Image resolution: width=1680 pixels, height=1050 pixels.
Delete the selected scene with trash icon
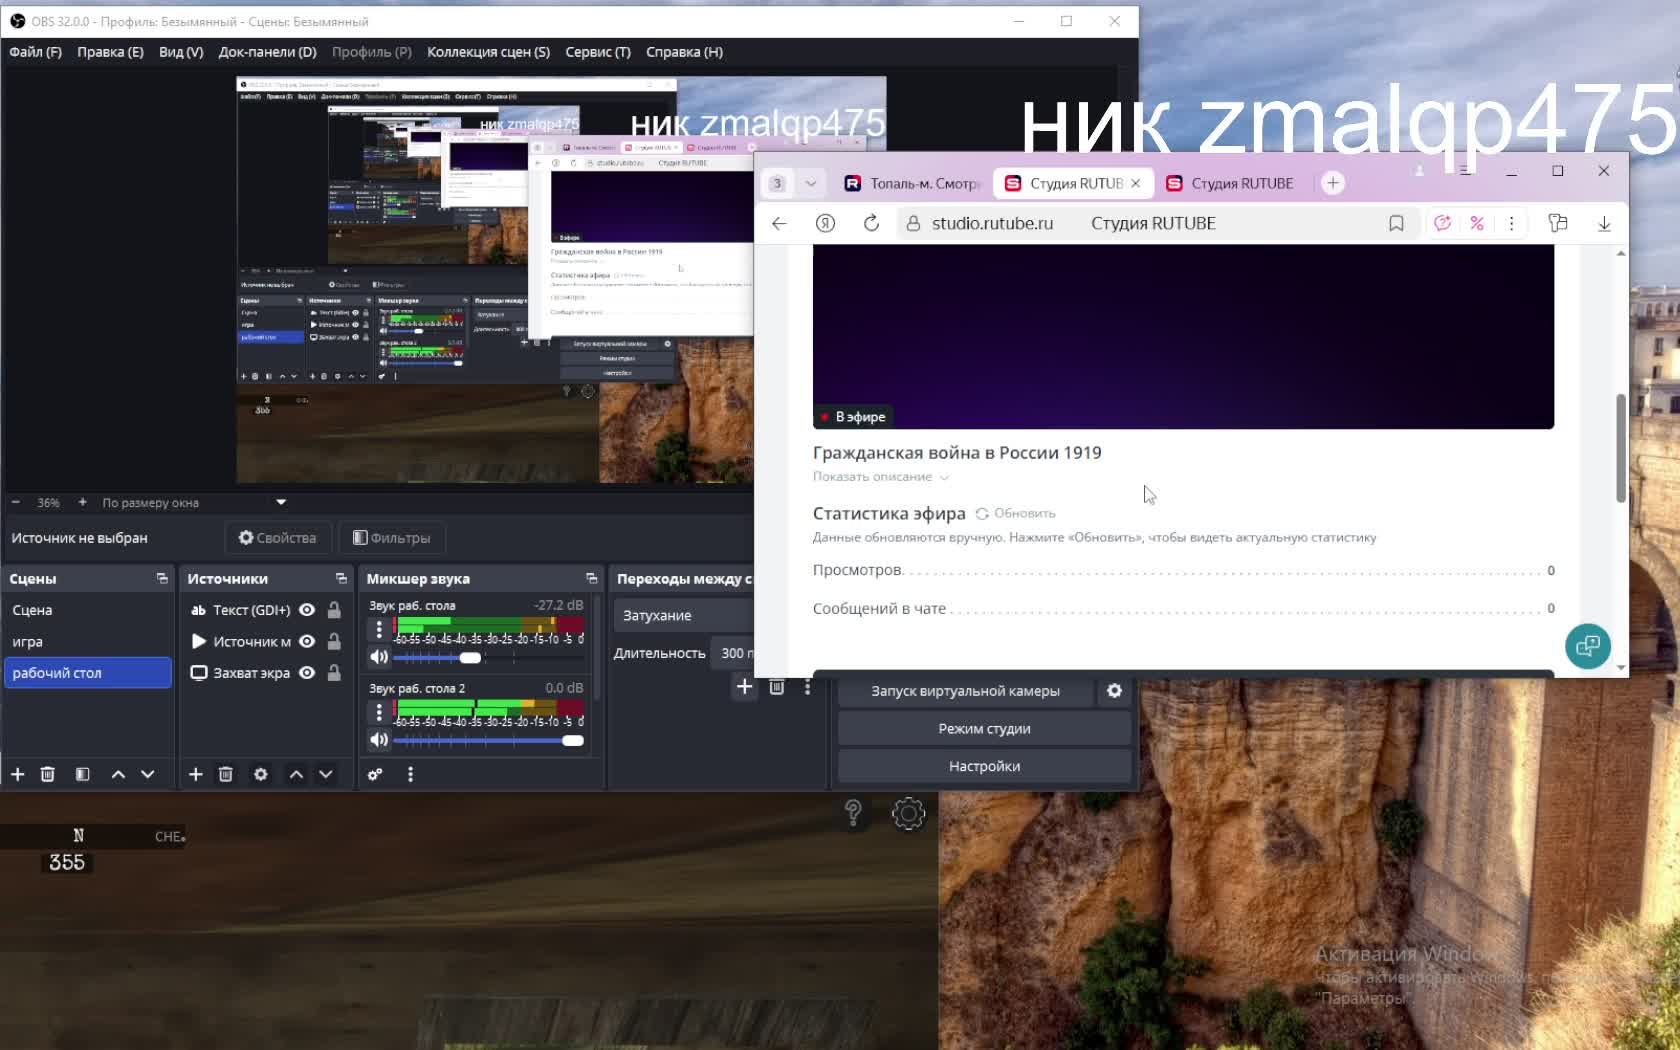point(47,774)
